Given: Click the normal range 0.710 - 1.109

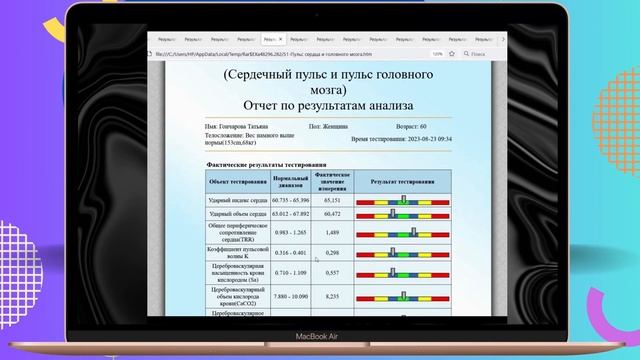Looking at the screenshot, I should tap(291, 273).
